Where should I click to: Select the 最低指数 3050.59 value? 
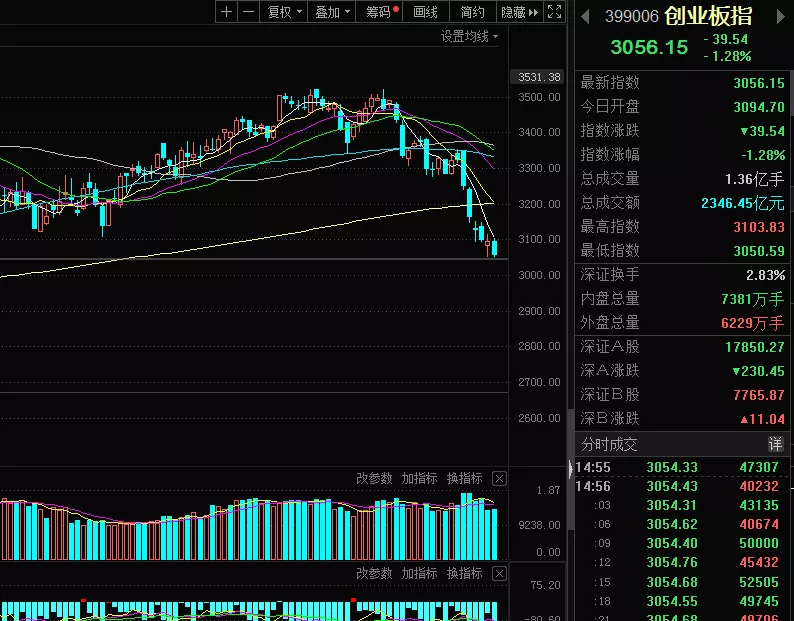point(759,251)
